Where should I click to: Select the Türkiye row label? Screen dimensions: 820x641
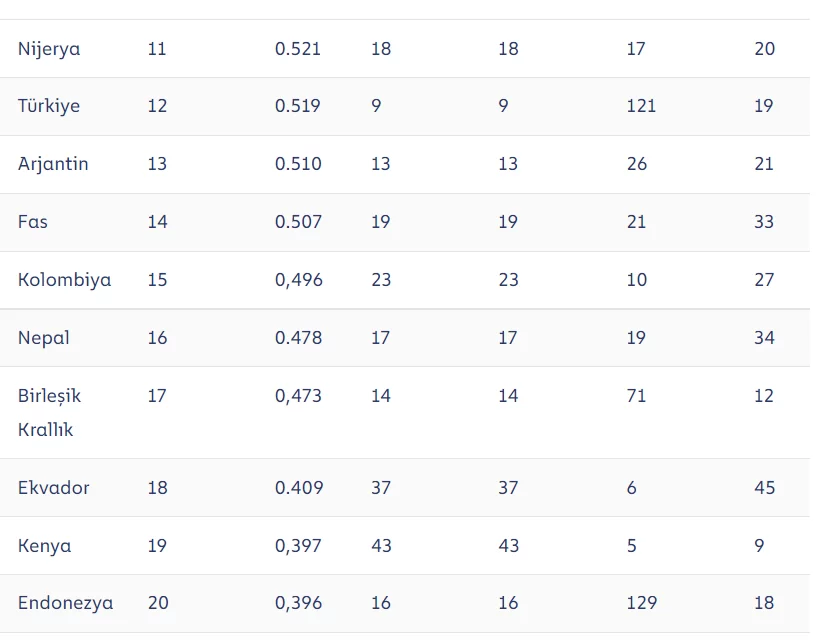coord(49,106)
